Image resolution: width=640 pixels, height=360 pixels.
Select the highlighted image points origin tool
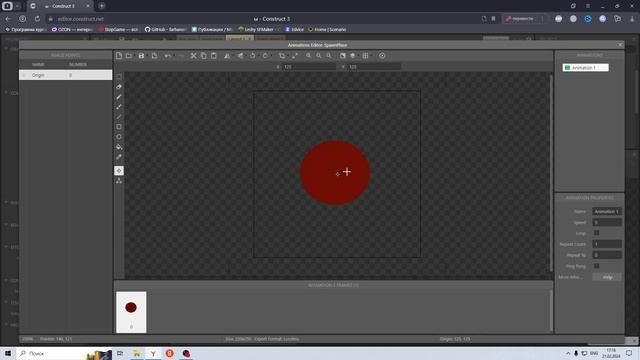[x=119, y=171]
